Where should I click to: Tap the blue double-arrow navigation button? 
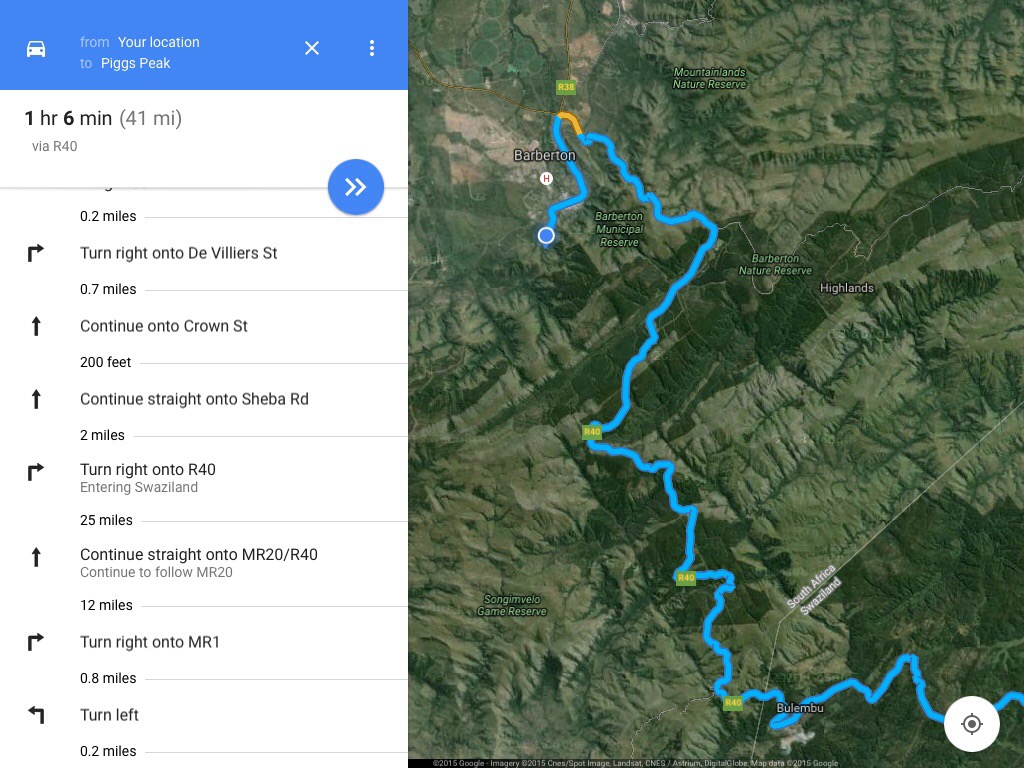point(355,187)
